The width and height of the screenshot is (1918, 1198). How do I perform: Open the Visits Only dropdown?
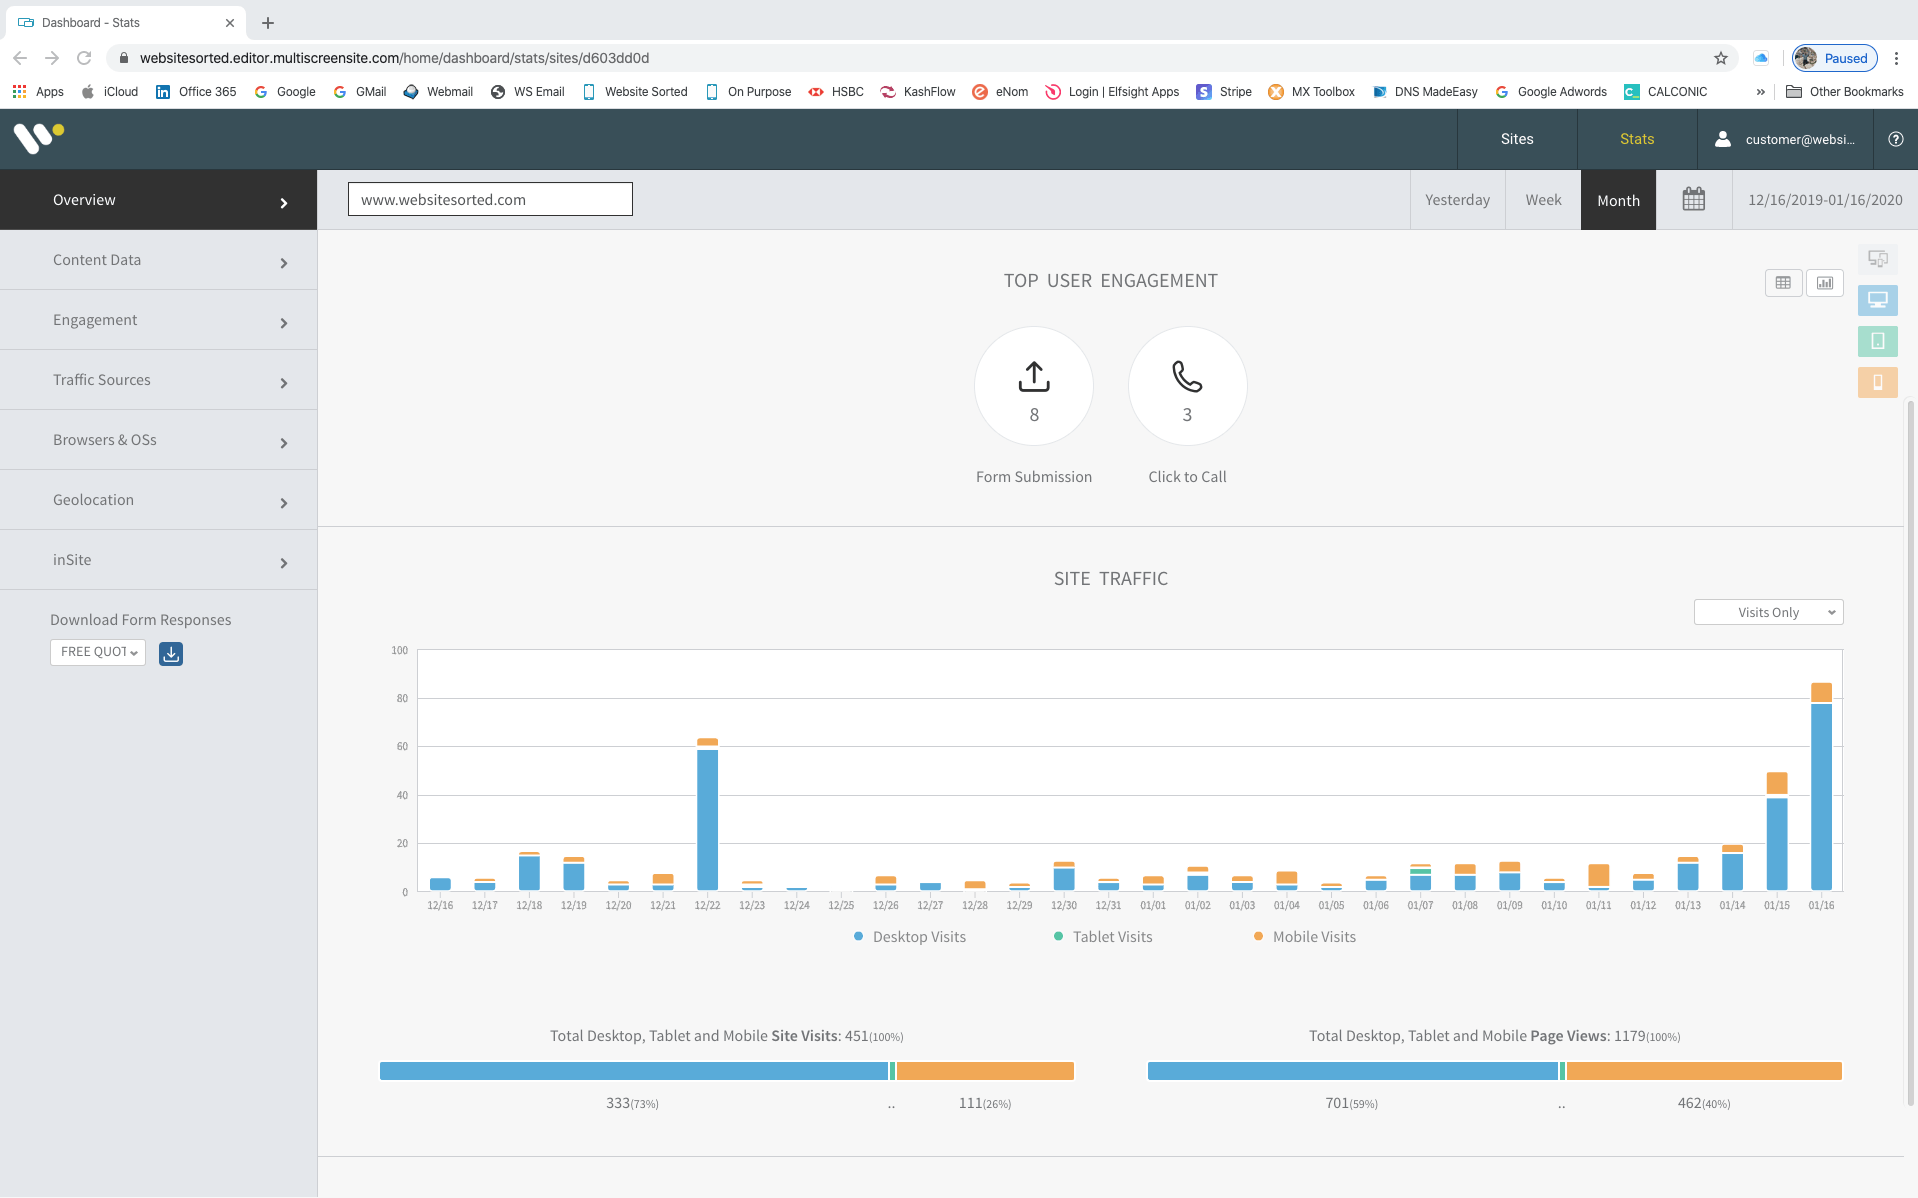1768,611
